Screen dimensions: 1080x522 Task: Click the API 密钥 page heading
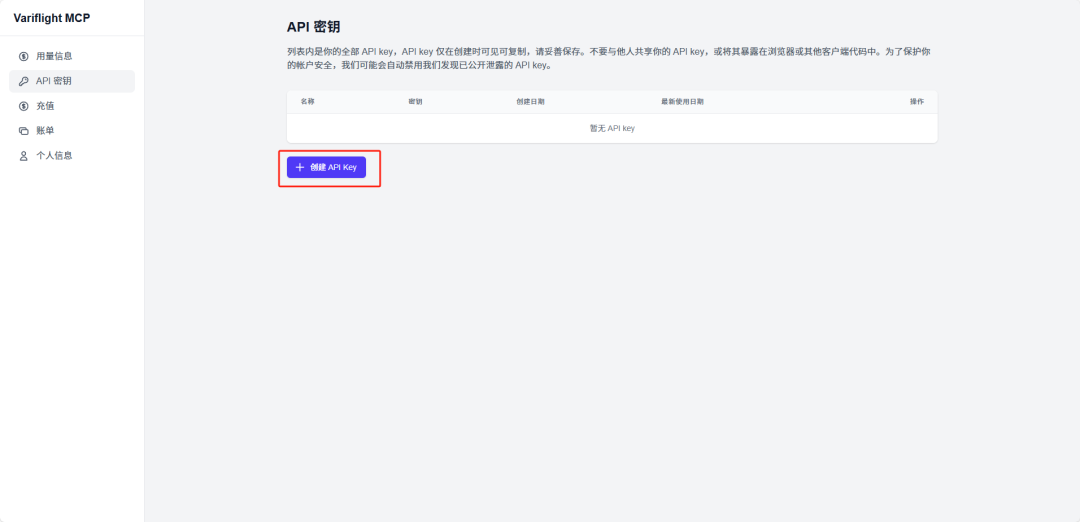[x=313, y=28]
